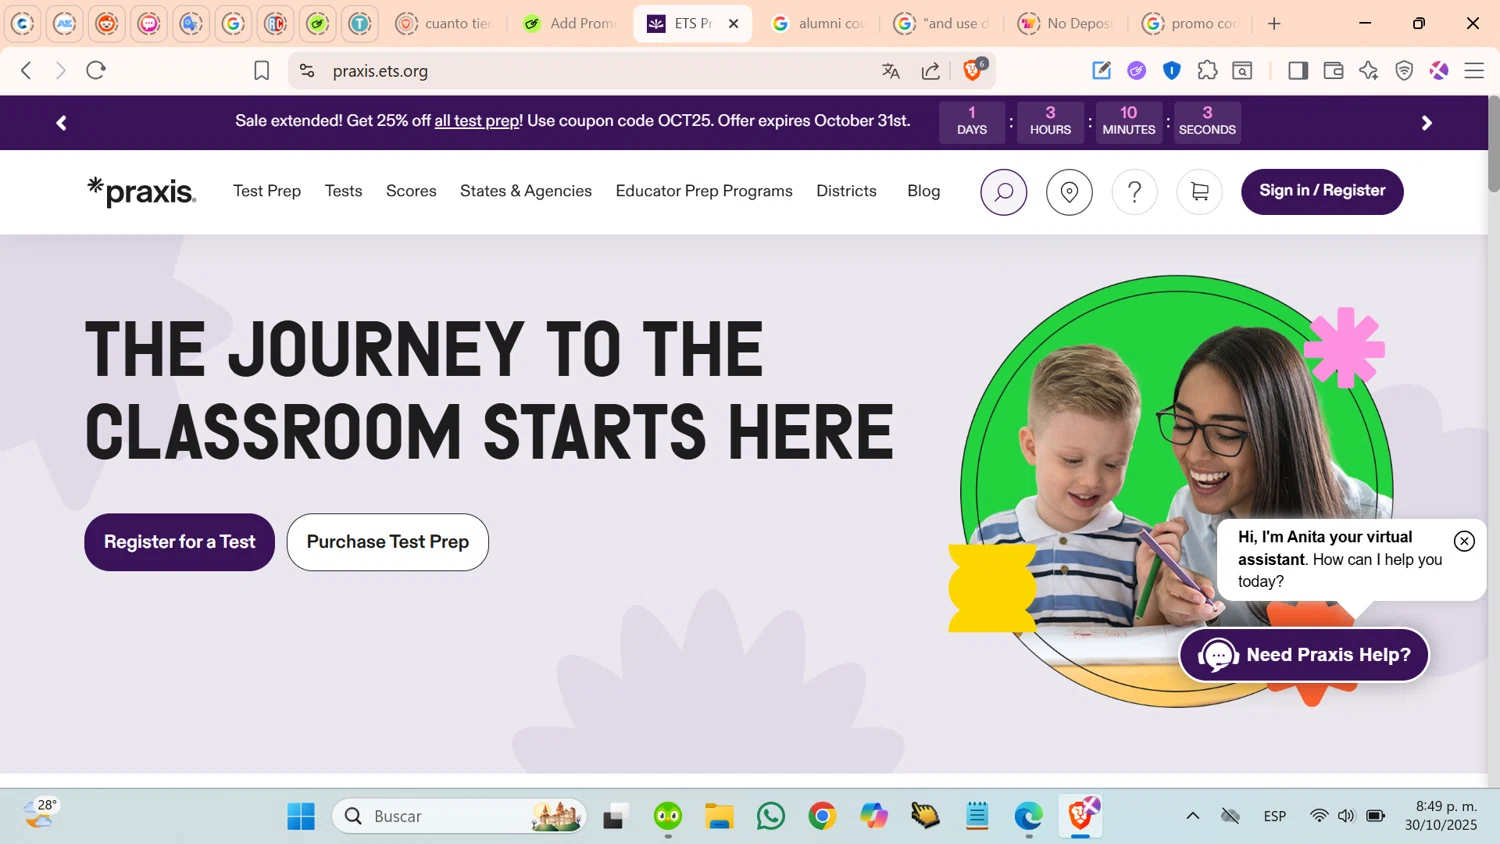Viewport: 1500px width, 844px height.
Task: Open a new browser tab
Action: [1274, 23]
